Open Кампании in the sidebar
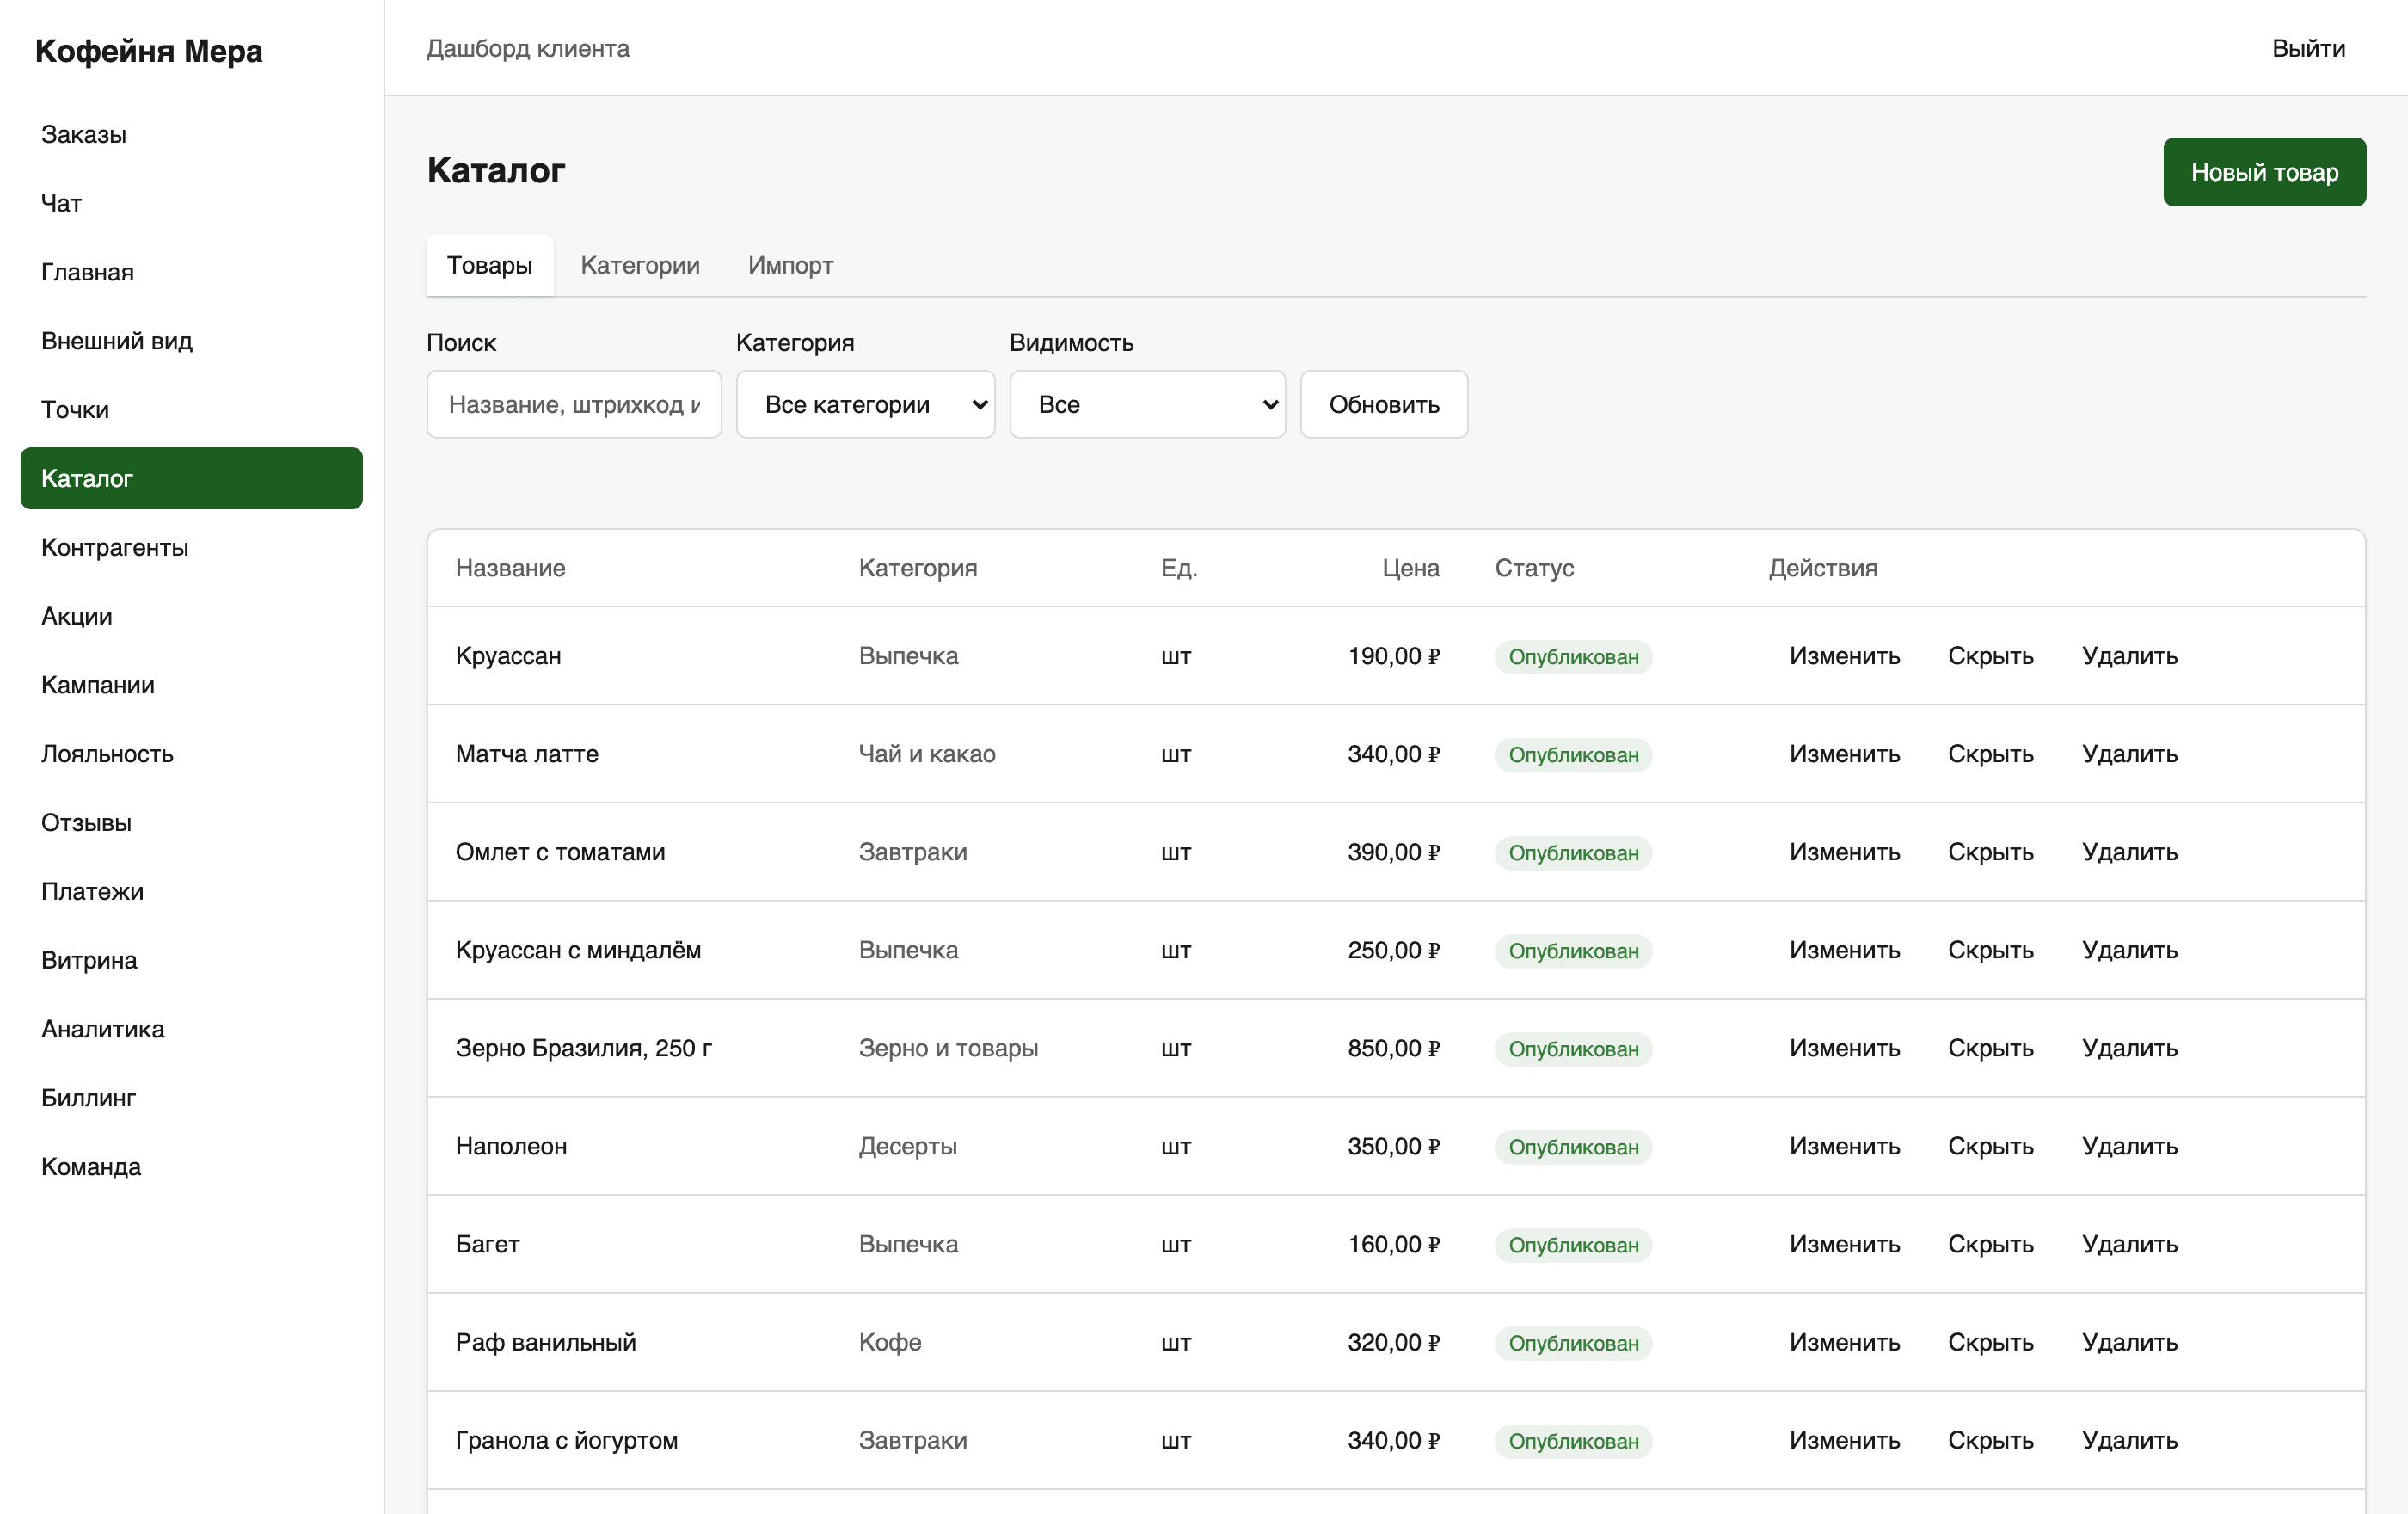The width and height of the screenshot is (2408, 1514). pos(191,685)
